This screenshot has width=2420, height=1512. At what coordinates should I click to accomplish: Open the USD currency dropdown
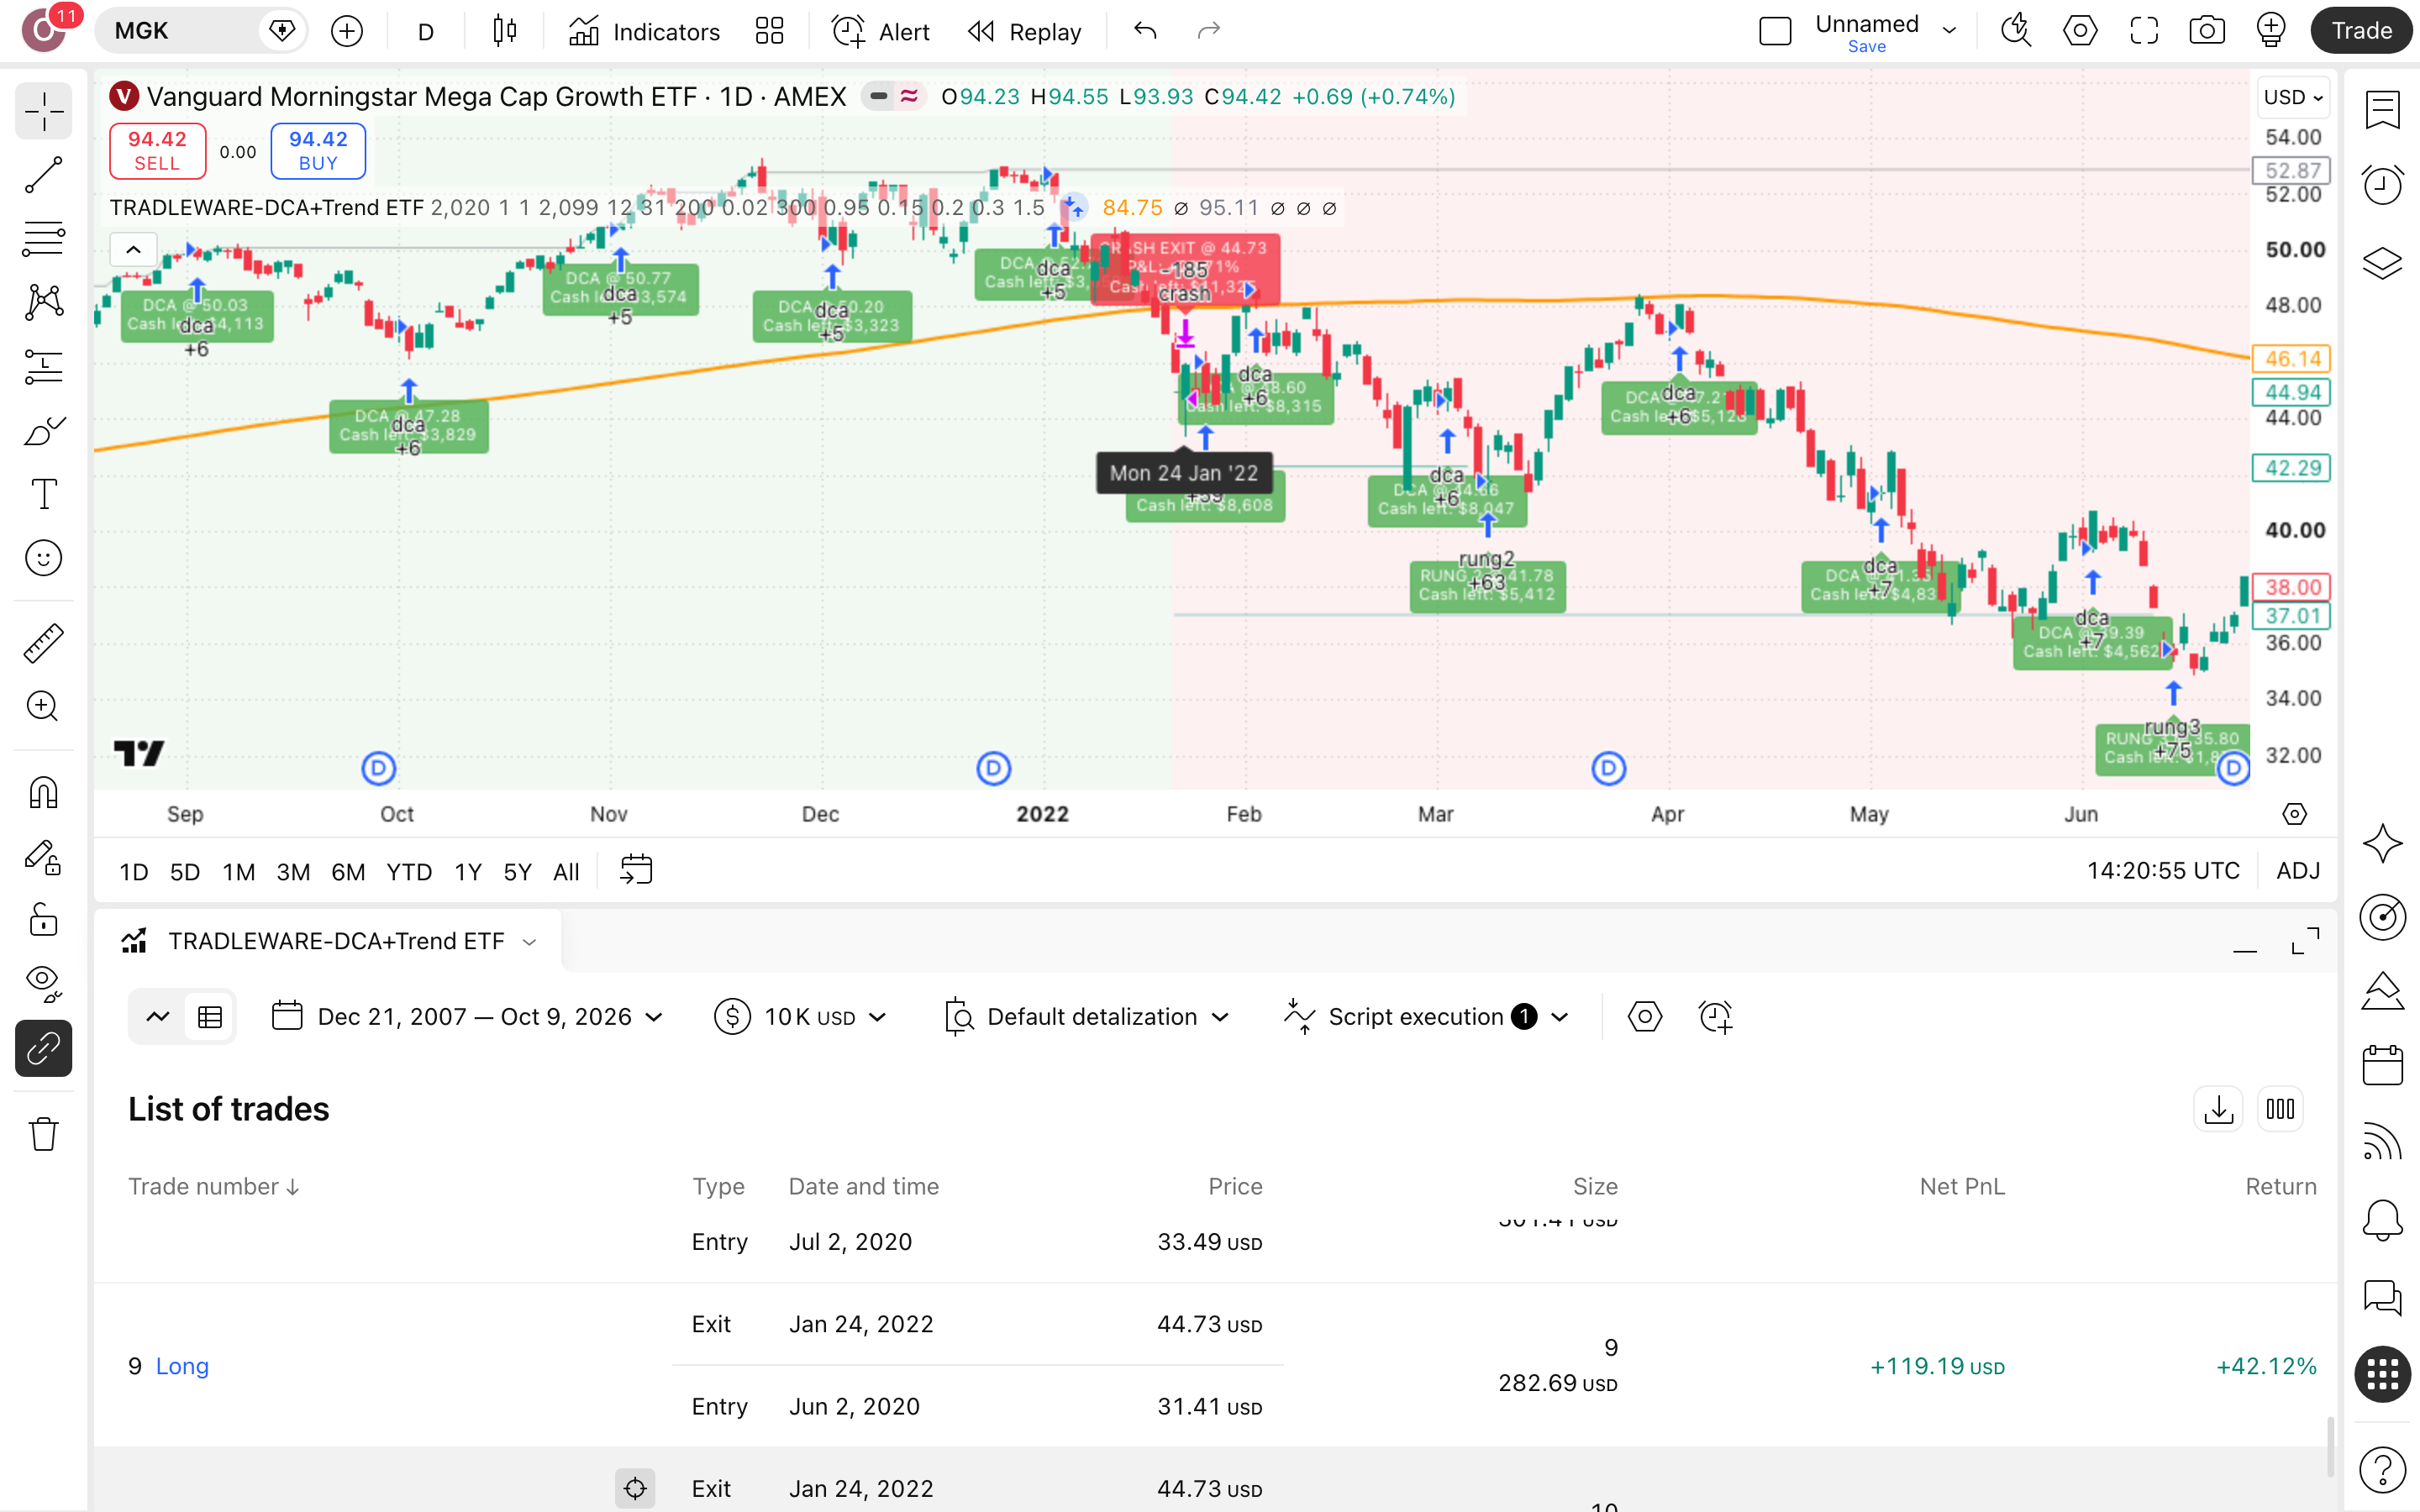point(2293,97)
